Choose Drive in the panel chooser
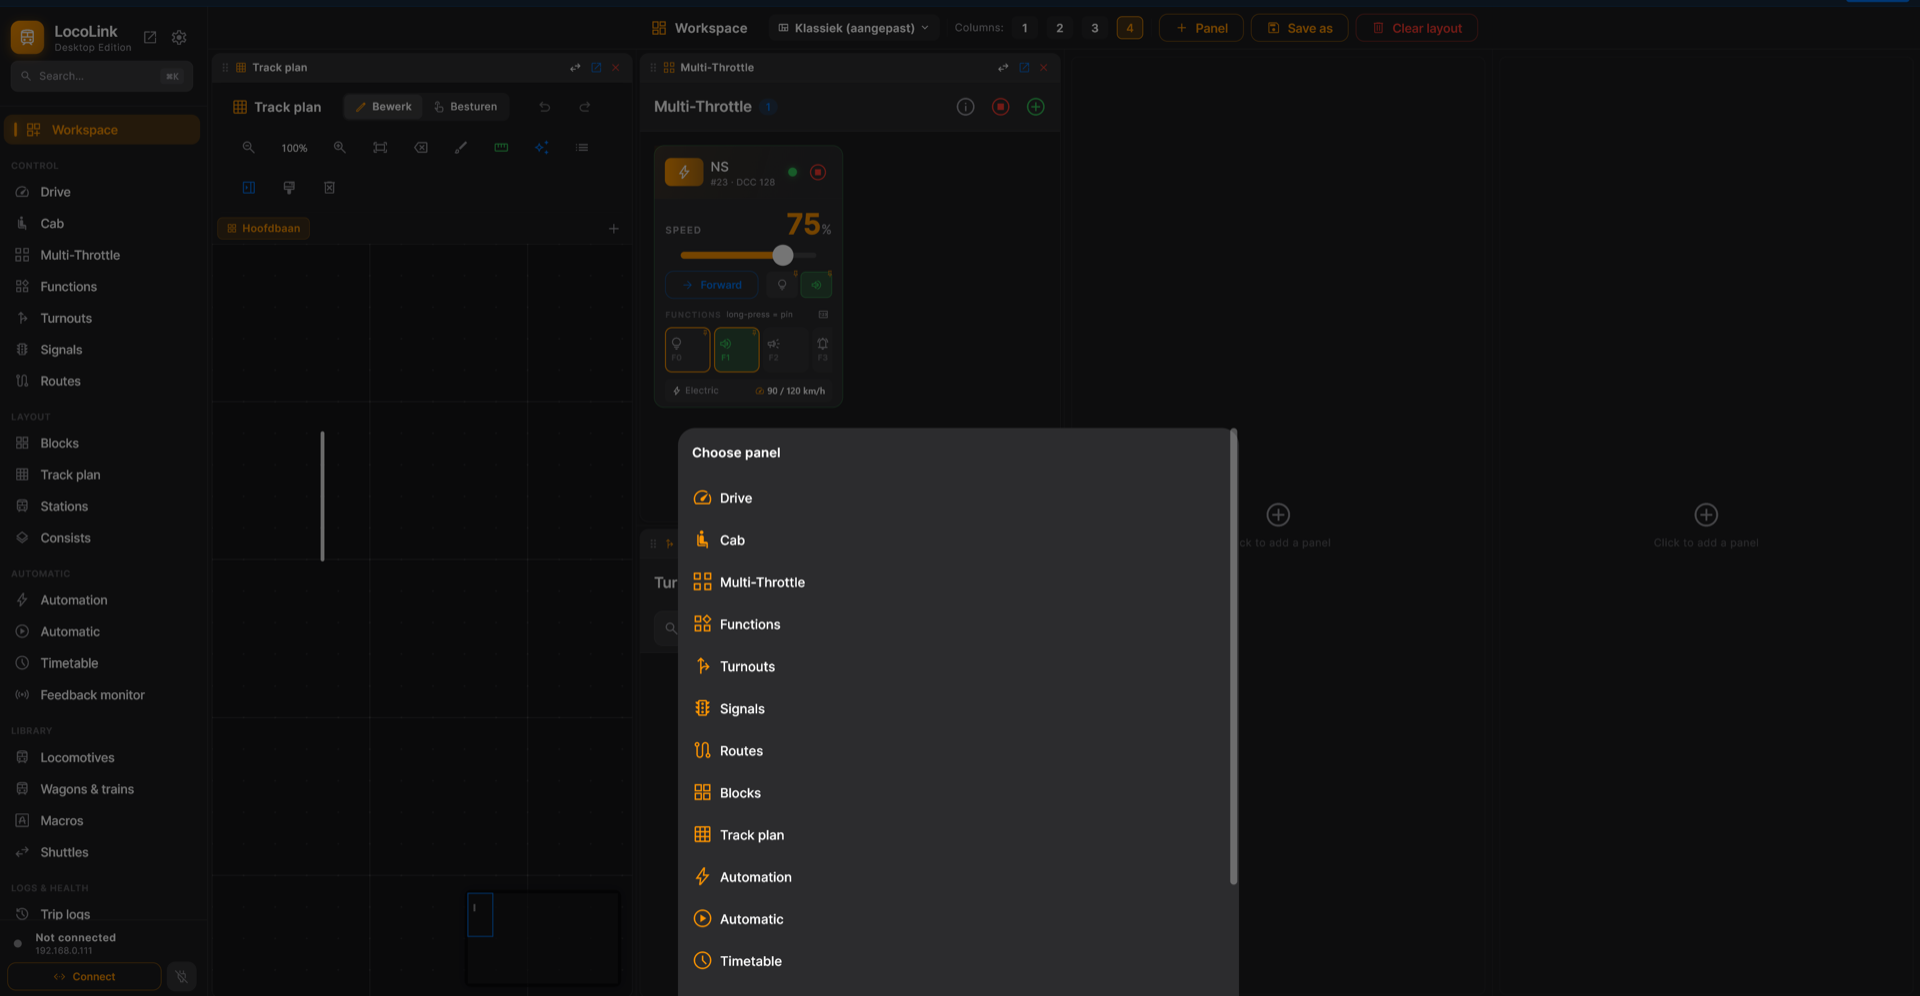 tap(958, 498)
